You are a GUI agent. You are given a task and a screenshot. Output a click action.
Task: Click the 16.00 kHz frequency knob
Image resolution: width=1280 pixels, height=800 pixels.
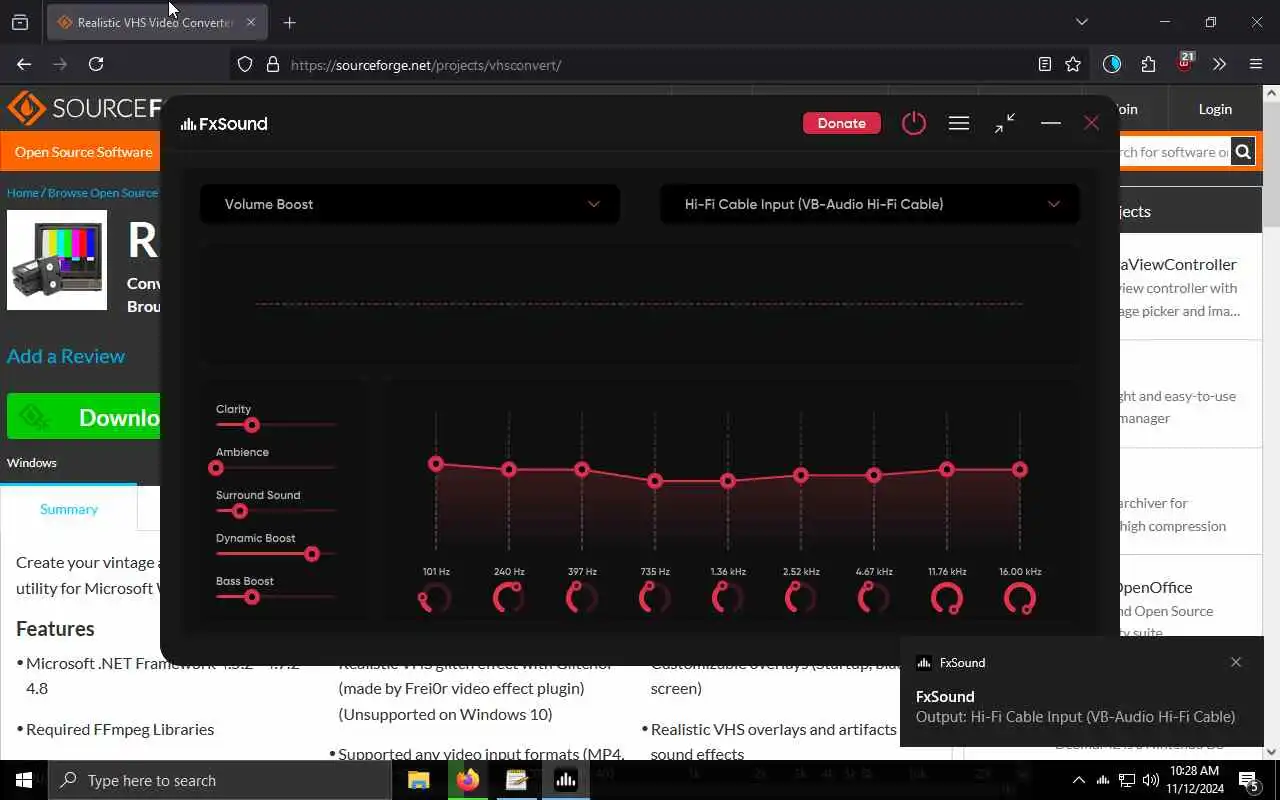coord(1020,599)
